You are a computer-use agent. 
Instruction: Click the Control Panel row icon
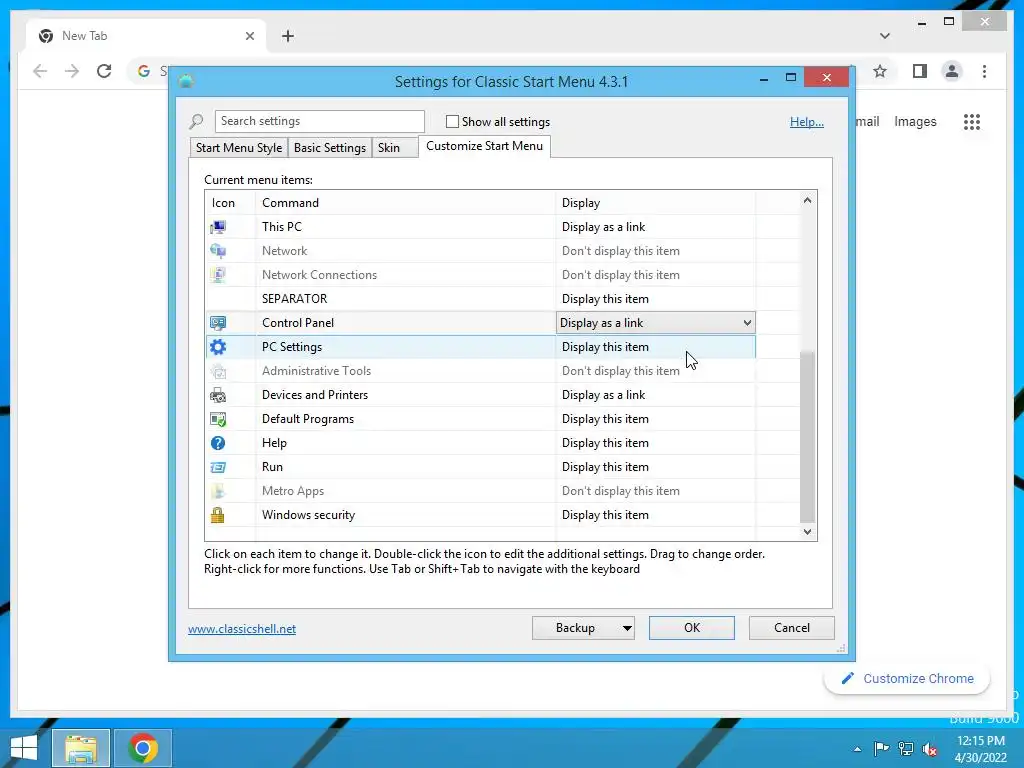(217, 323)
